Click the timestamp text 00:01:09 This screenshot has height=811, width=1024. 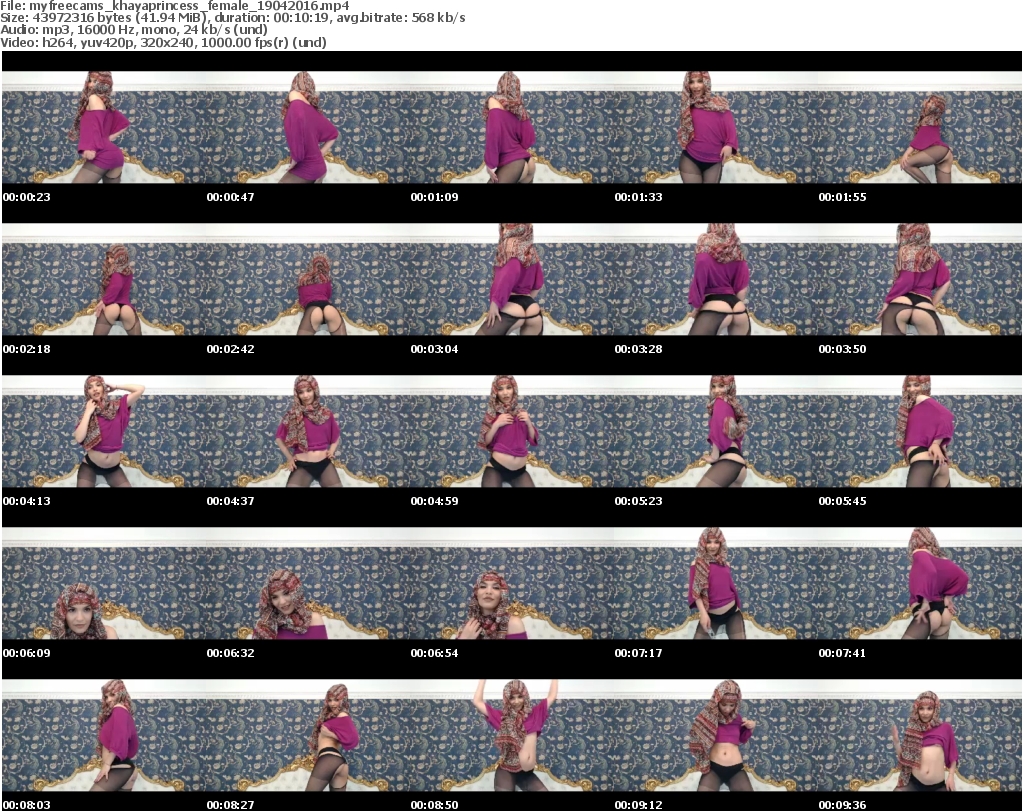[434, 197]
